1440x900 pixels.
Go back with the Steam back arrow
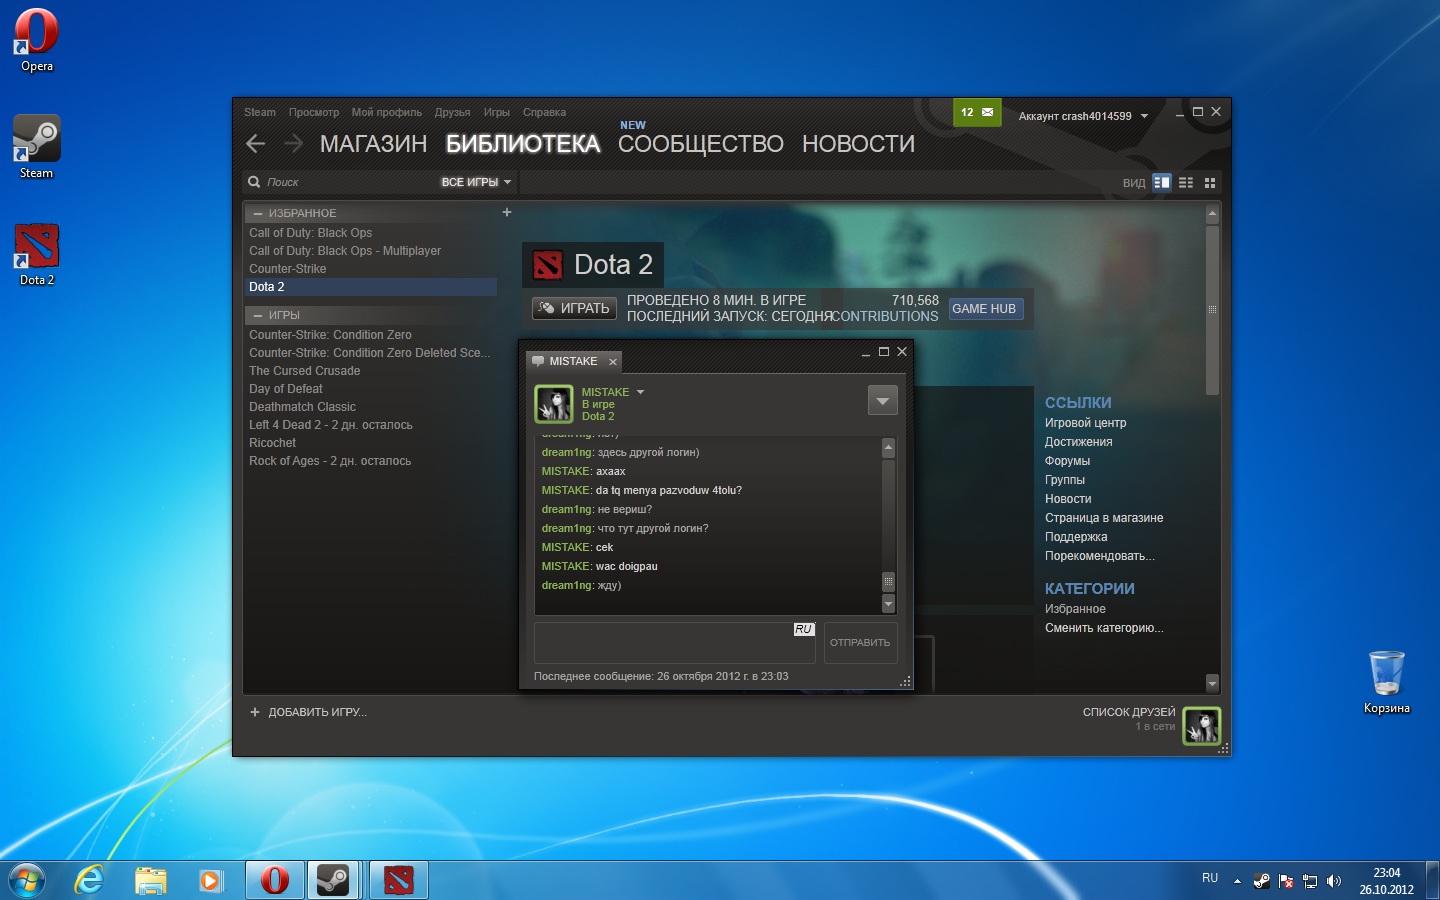click(256, 144)
